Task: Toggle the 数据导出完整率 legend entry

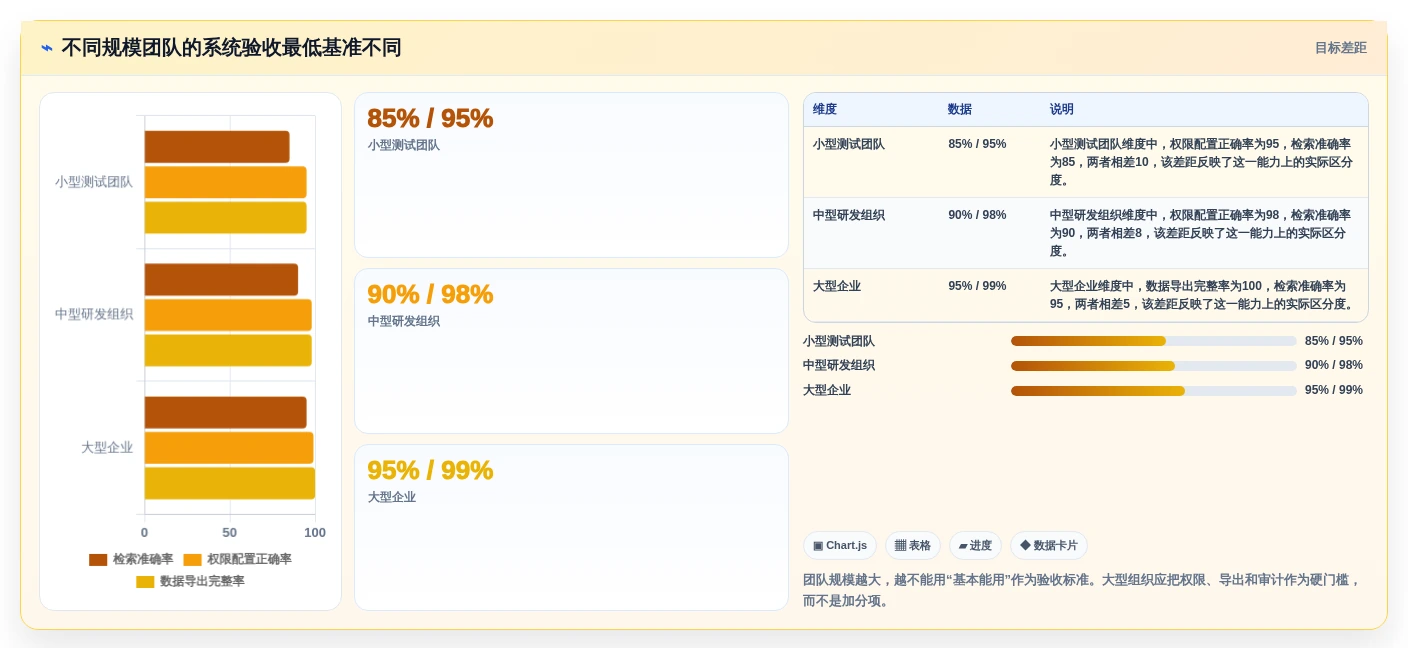Action: pyautogui.click(x=190, y=581)
